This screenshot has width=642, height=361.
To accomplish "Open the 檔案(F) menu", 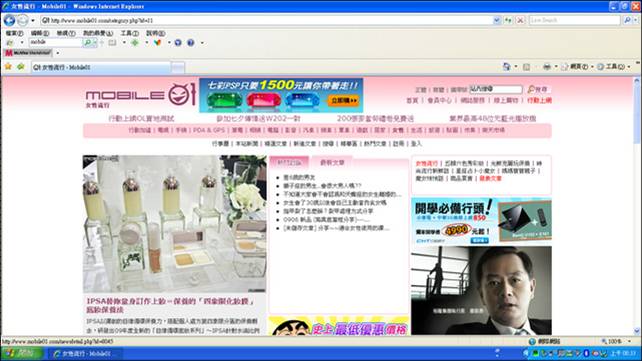I will tap(14, 33).
